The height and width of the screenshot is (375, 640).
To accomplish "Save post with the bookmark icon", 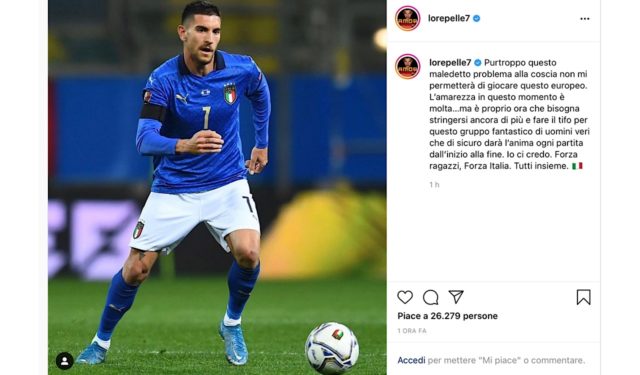I will (583, 297).
